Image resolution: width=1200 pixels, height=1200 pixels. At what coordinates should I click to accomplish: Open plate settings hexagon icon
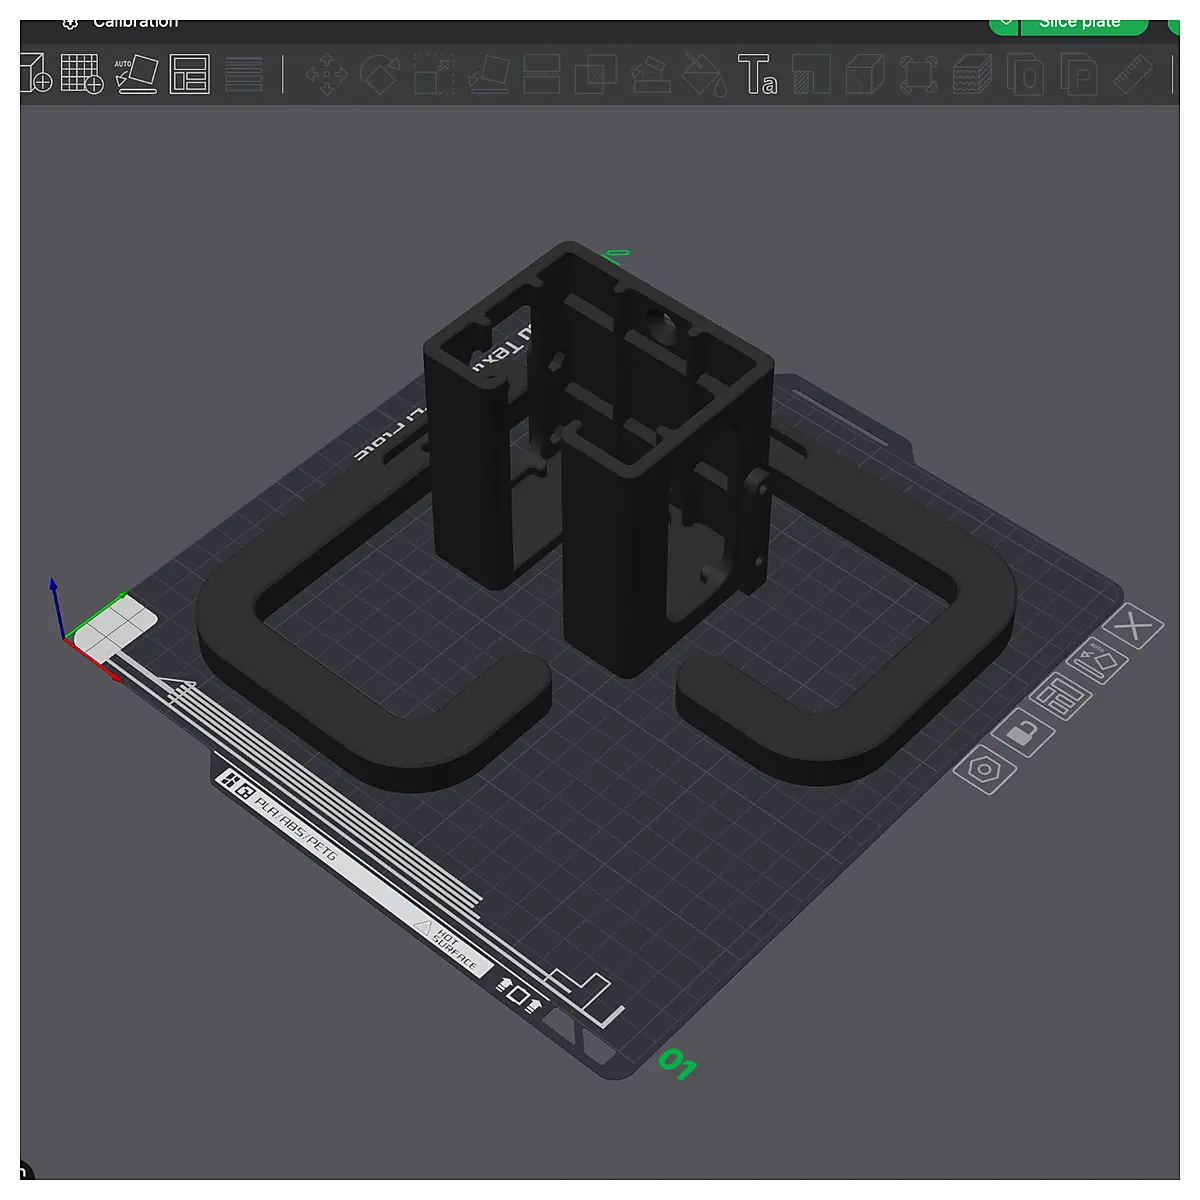pyautogui.click(x=985, y=769)
